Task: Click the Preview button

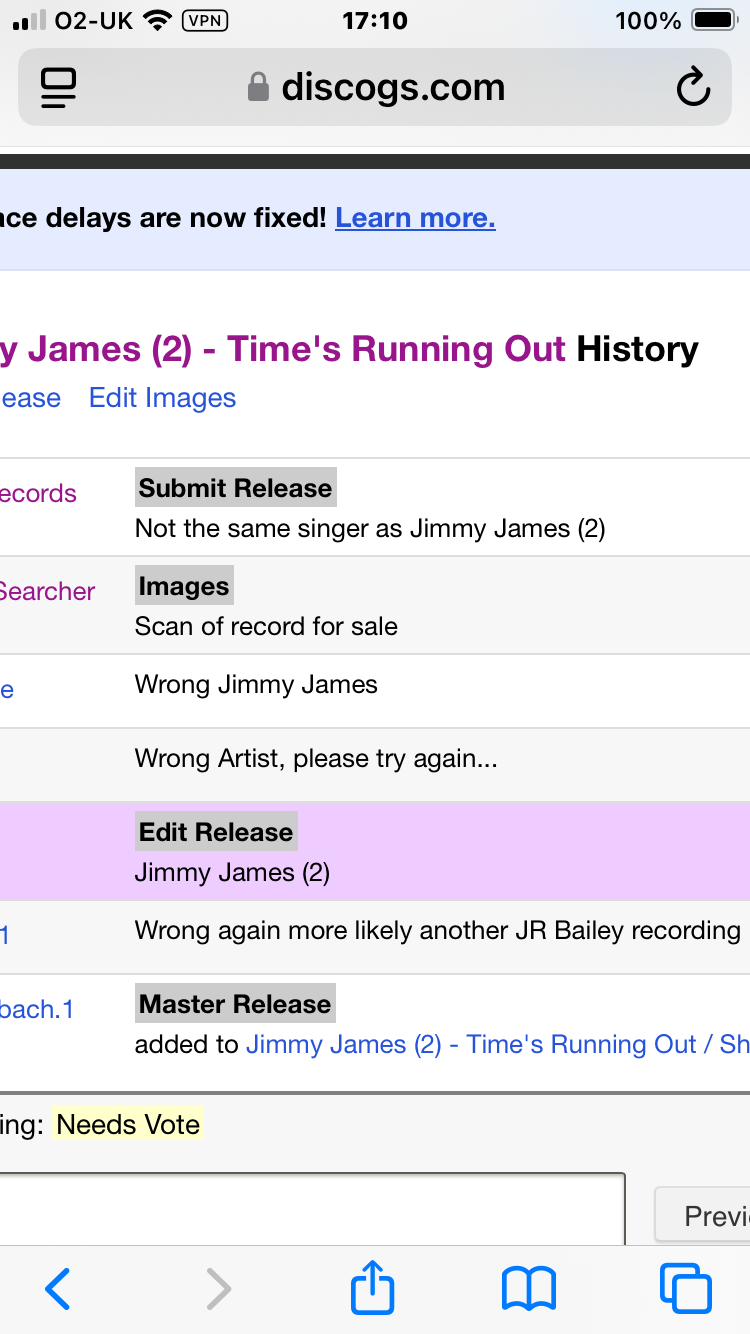Action: tap(702, 1216)
